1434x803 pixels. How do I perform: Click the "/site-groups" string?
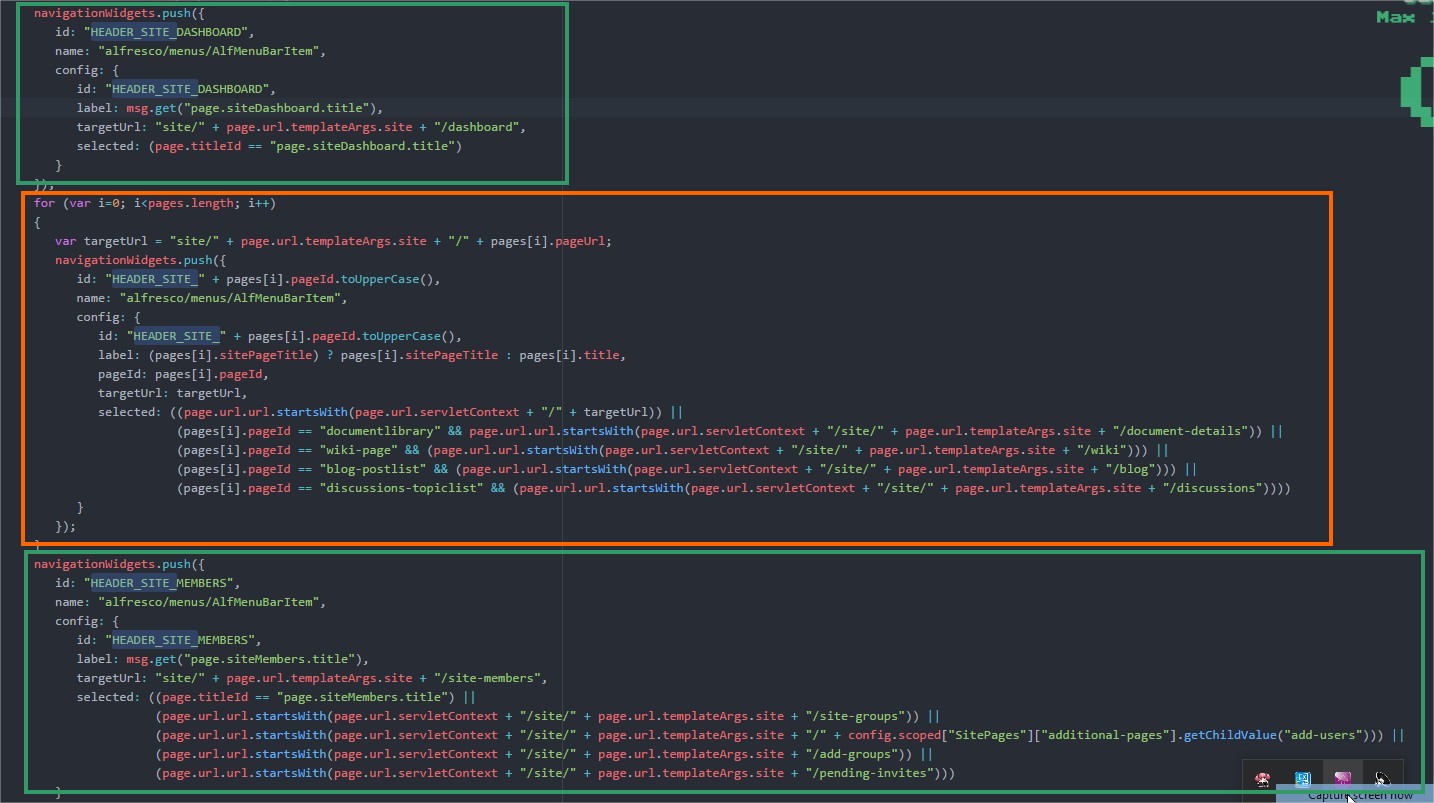[x=856, y=716]
